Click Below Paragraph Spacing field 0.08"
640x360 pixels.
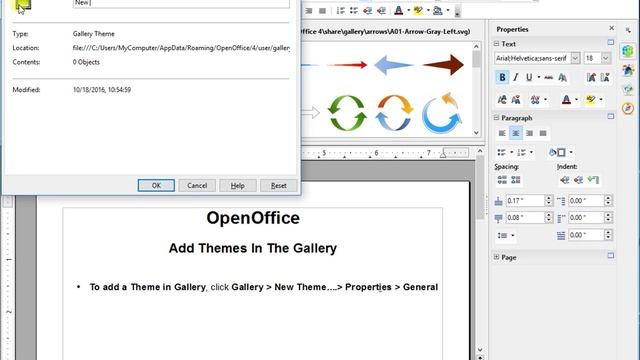(525, 218)
